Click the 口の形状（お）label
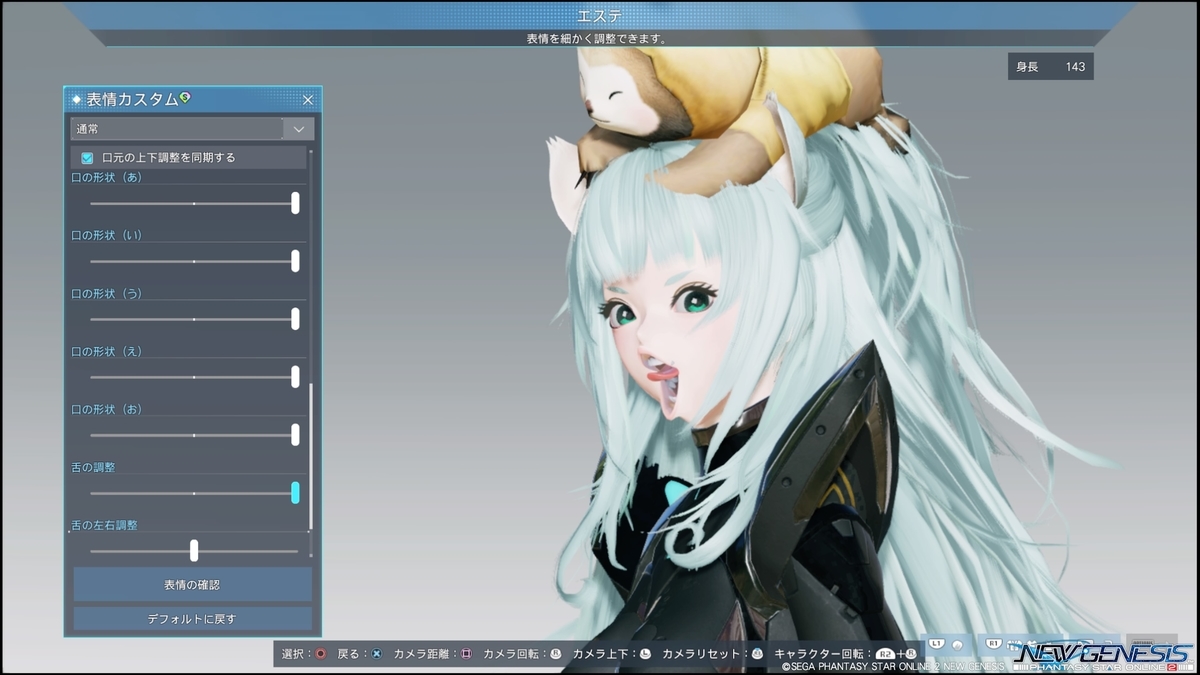This screenshot has width=1200, height=675. pos(107,409)
